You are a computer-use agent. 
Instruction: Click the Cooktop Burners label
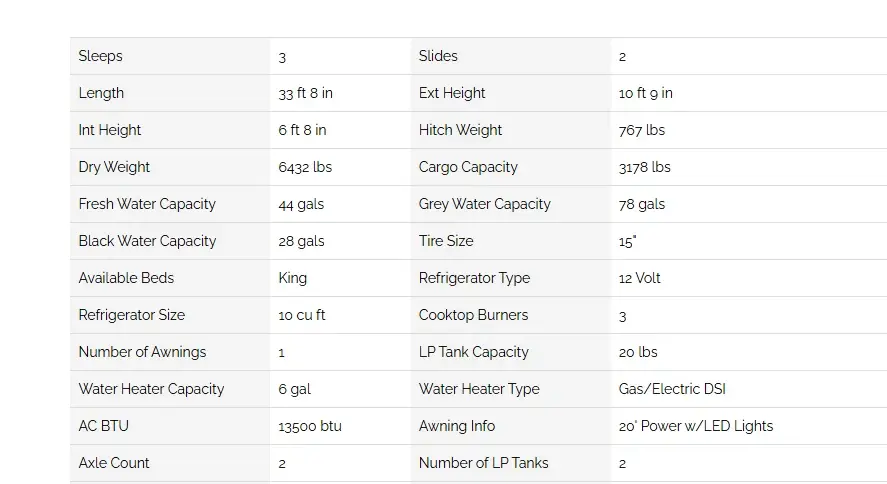click(x=473, y=315)
